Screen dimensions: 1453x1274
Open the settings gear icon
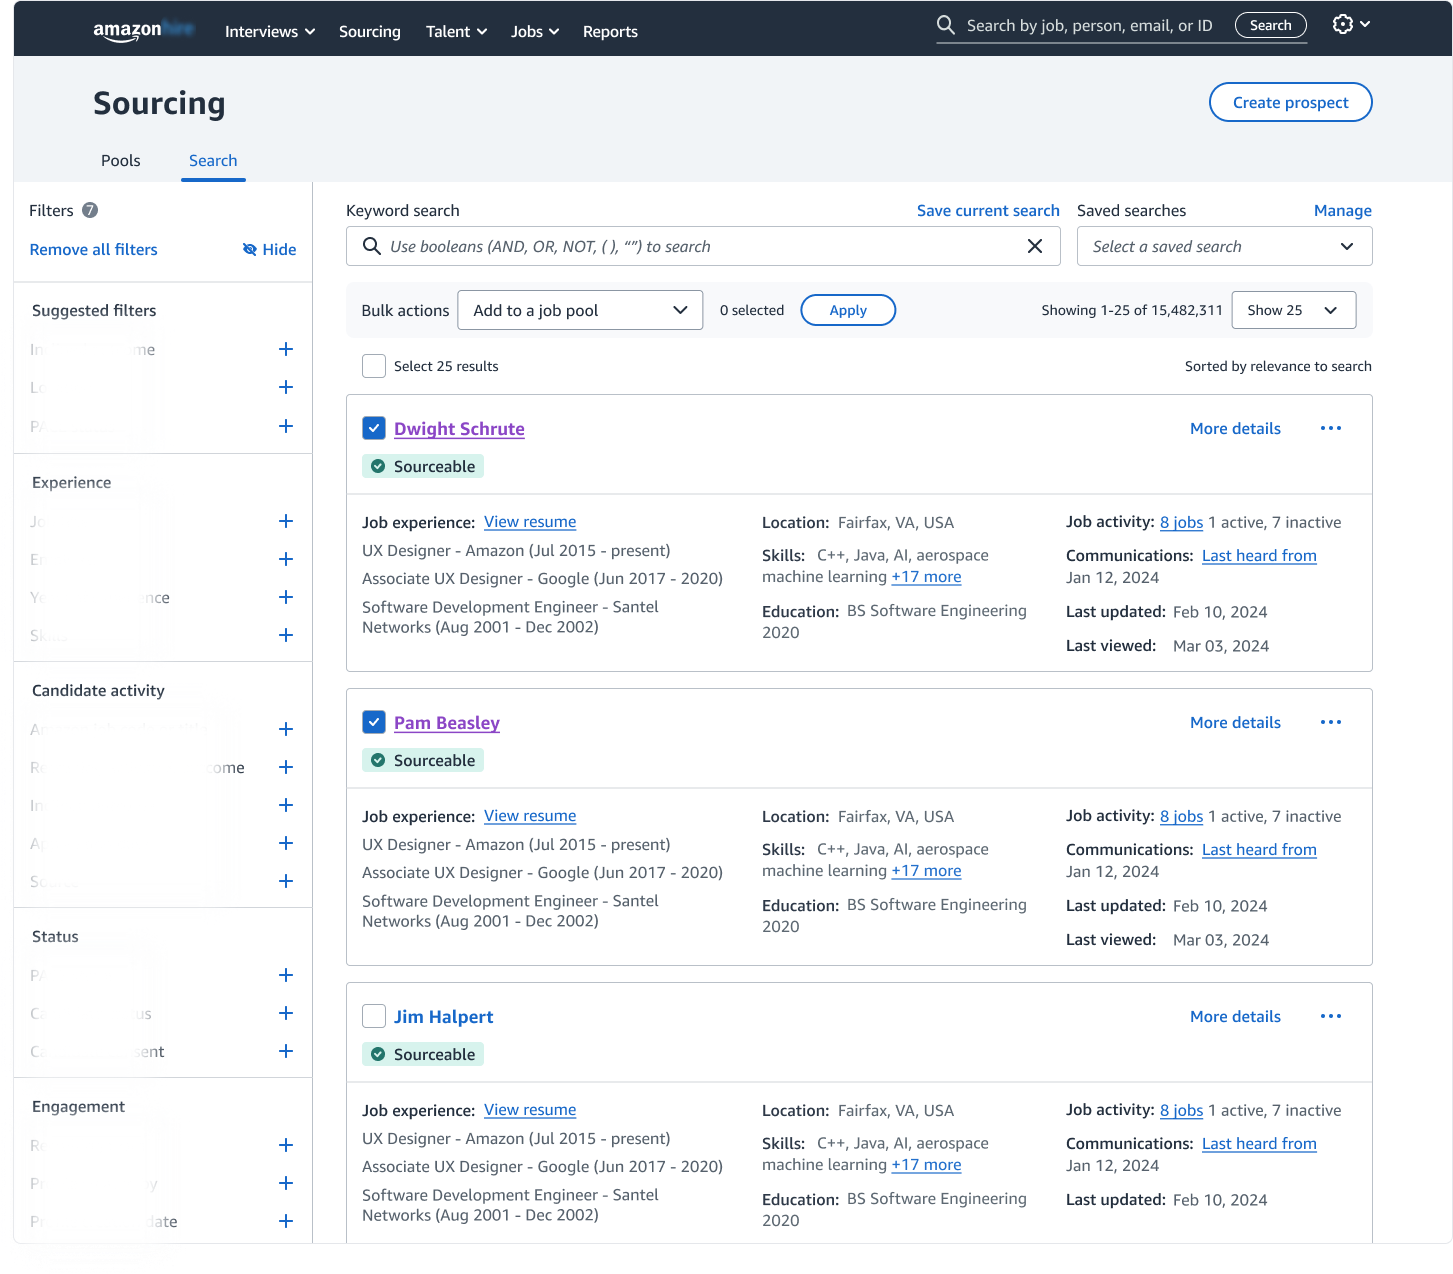coord(1343,24)
